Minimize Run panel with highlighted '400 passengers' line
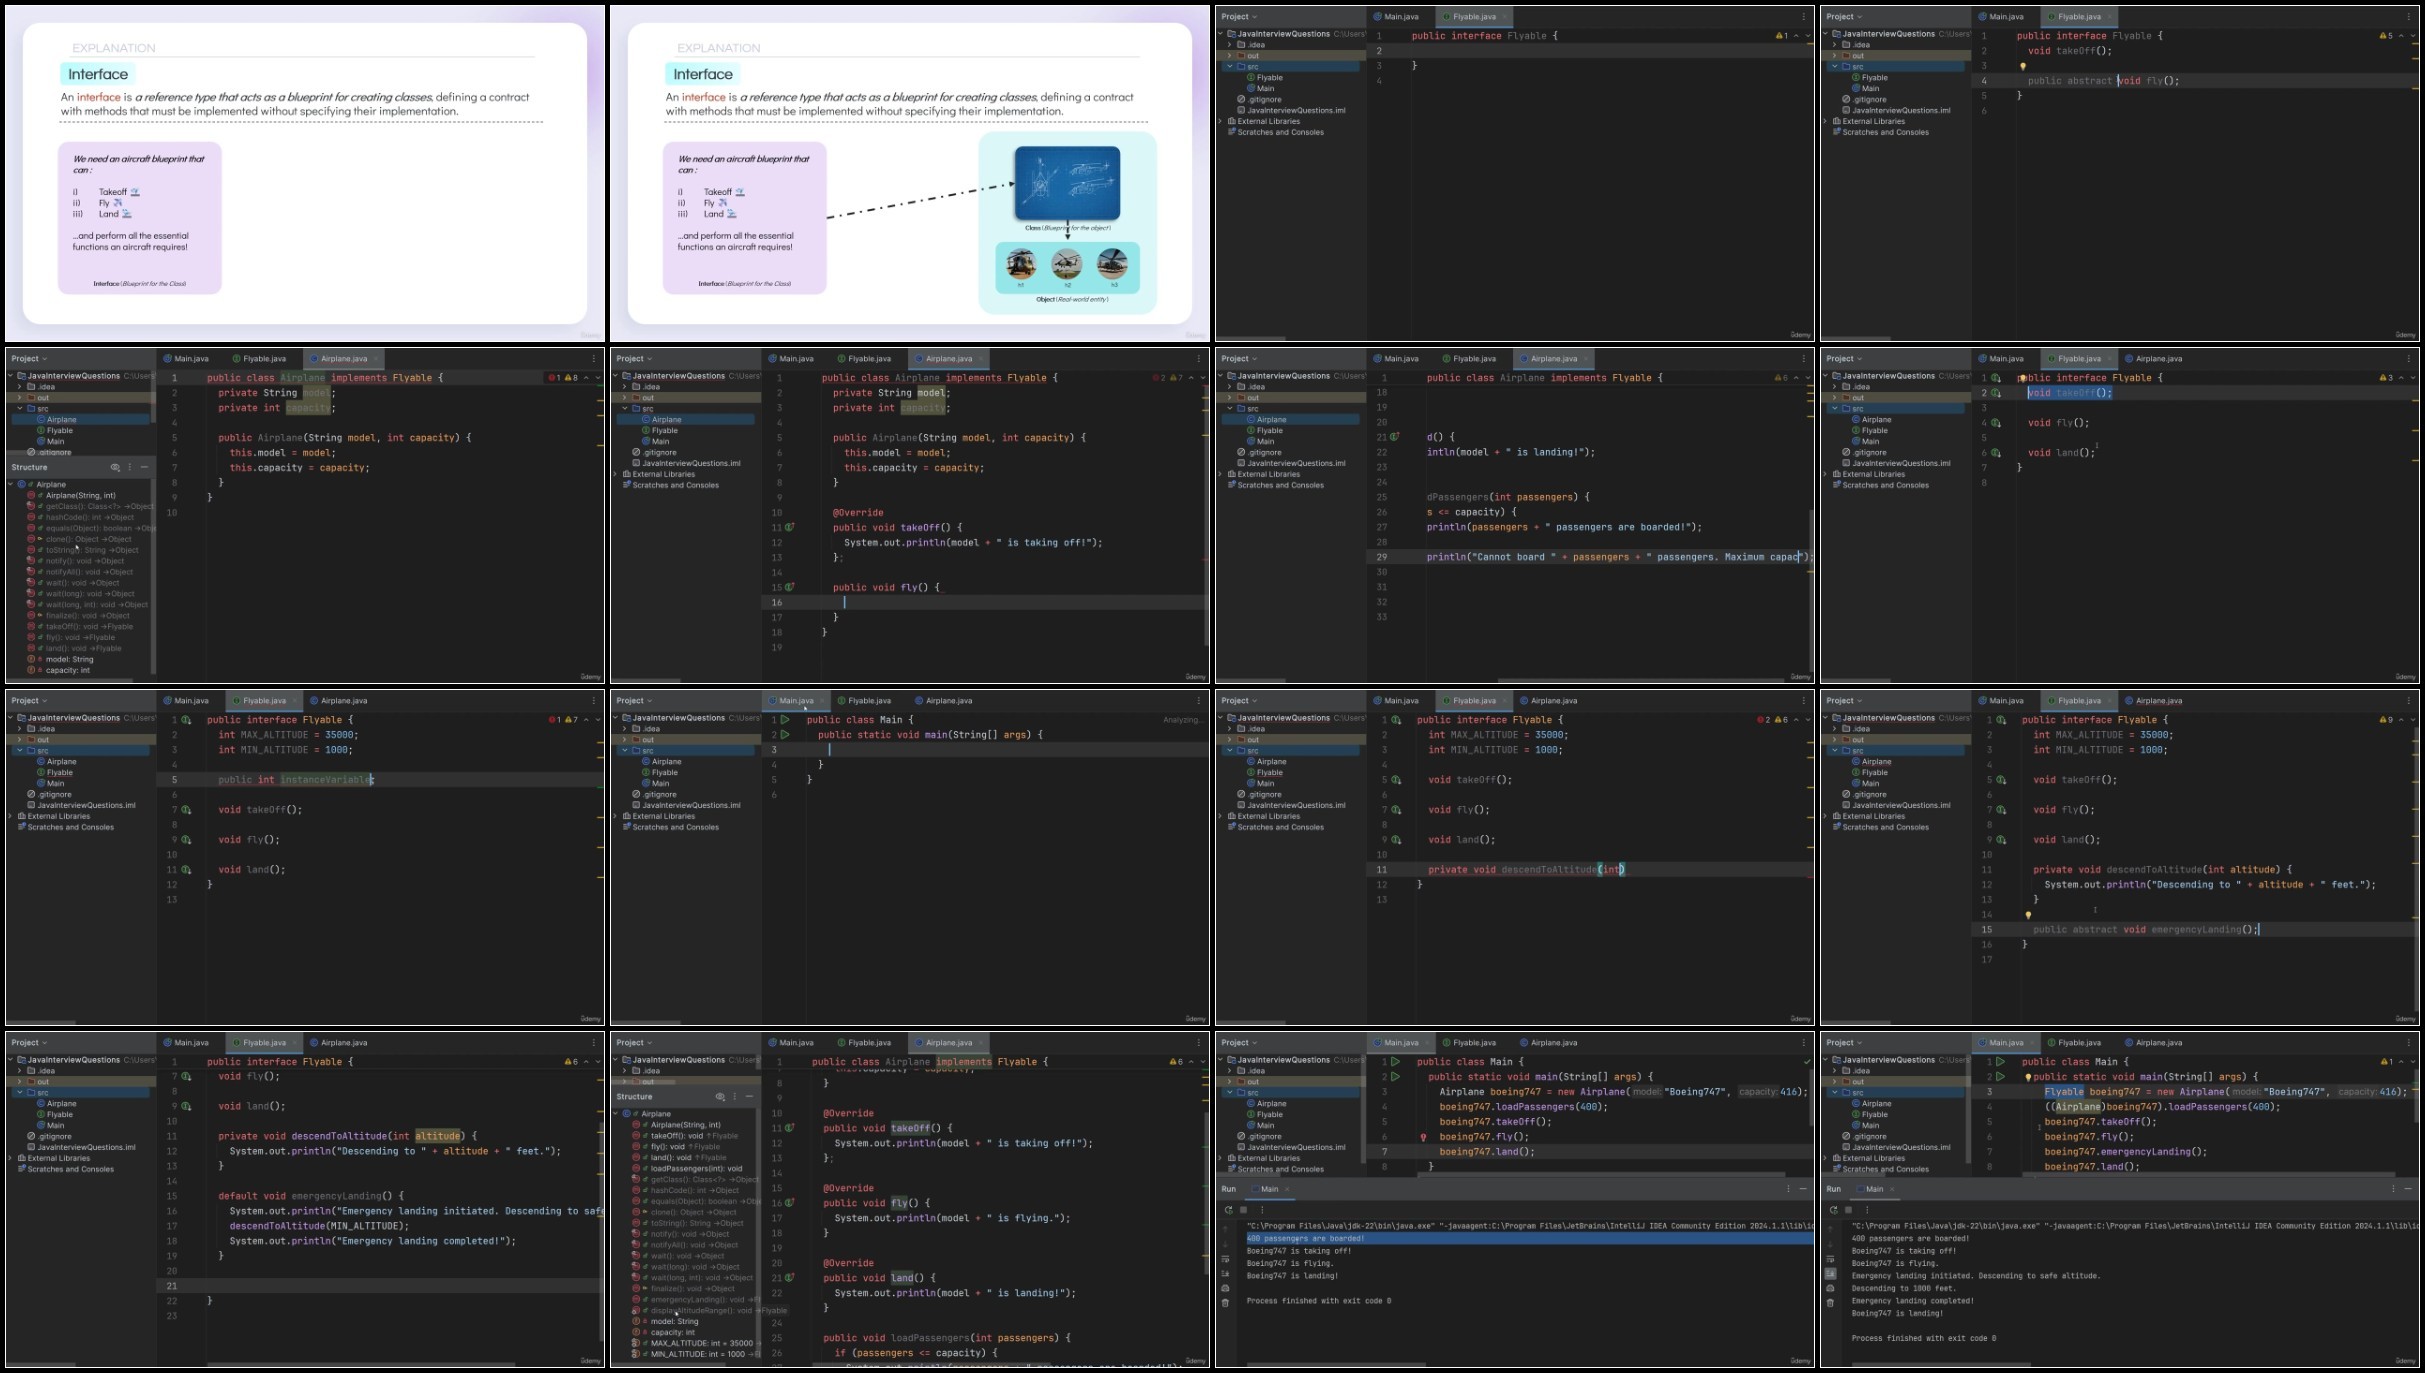Screen dimensions: 2425x1373 coord(1803,1189)
